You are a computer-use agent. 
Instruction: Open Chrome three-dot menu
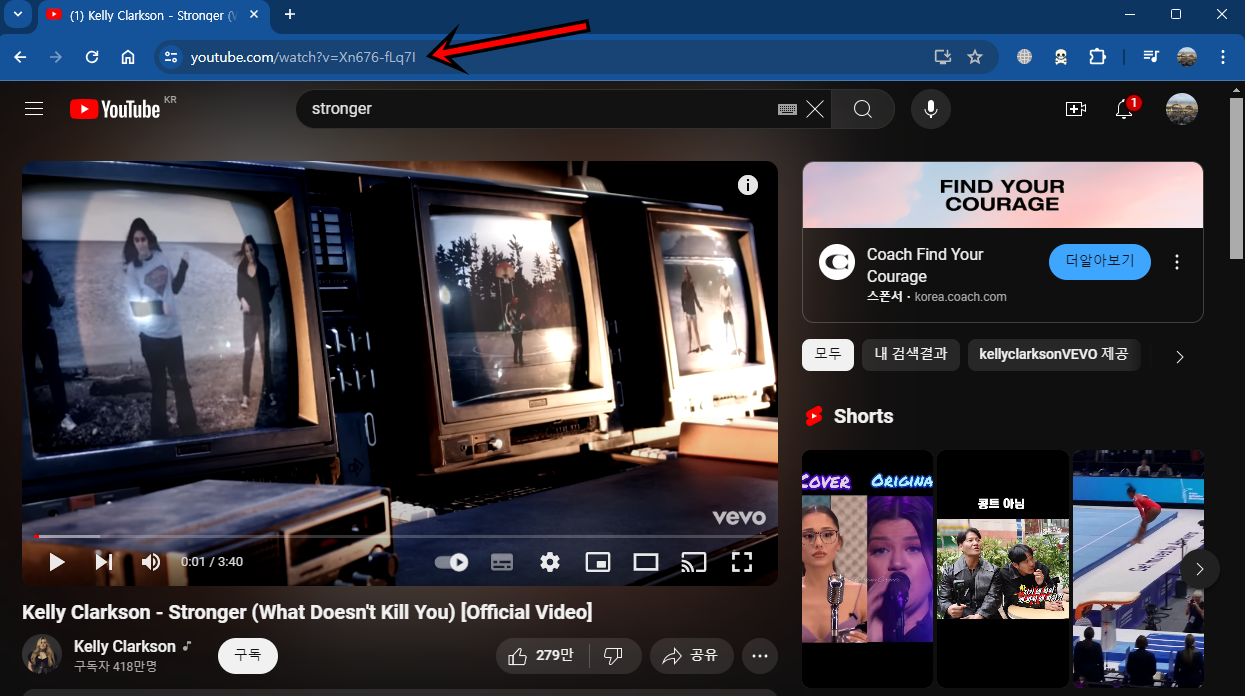click(x=1223, y=57)
